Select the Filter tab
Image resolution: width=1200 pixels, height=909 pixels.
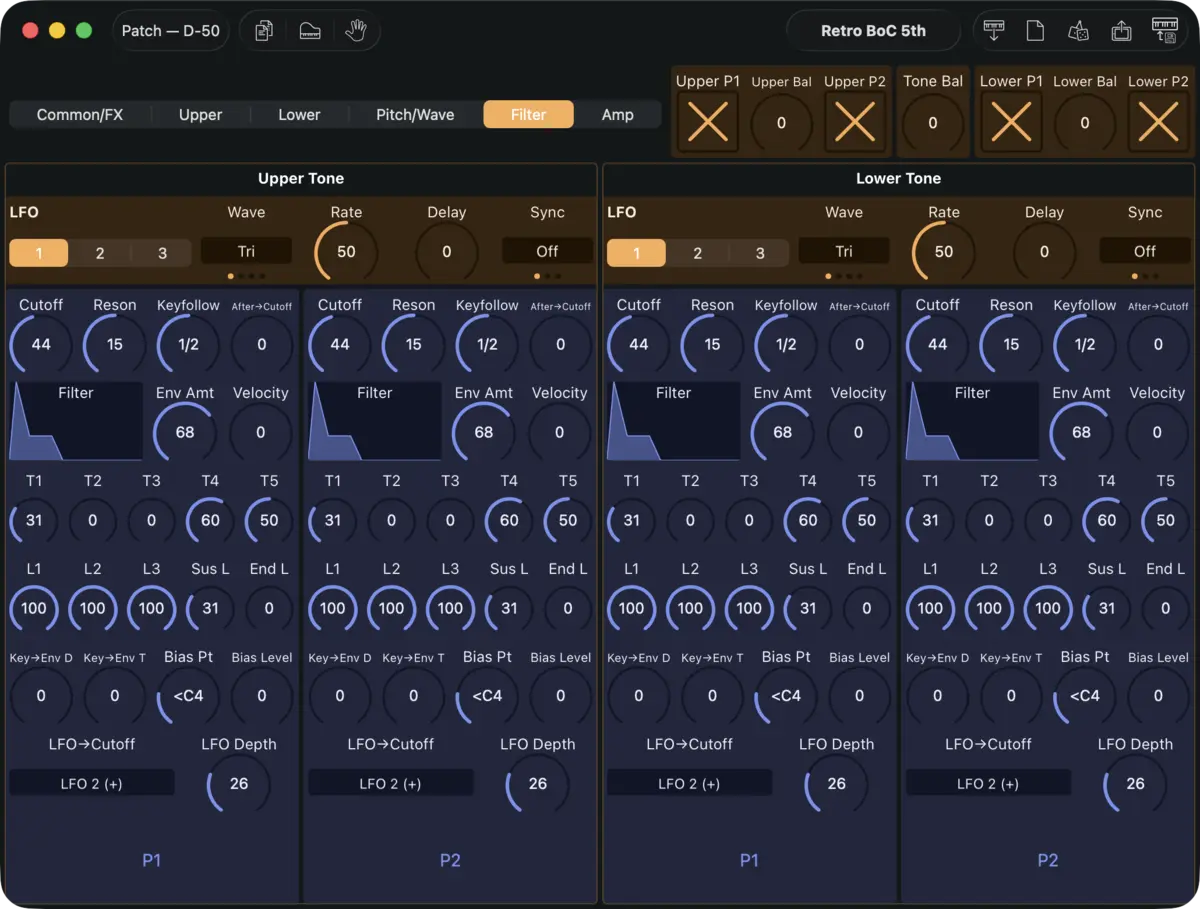tap(528, 115)
